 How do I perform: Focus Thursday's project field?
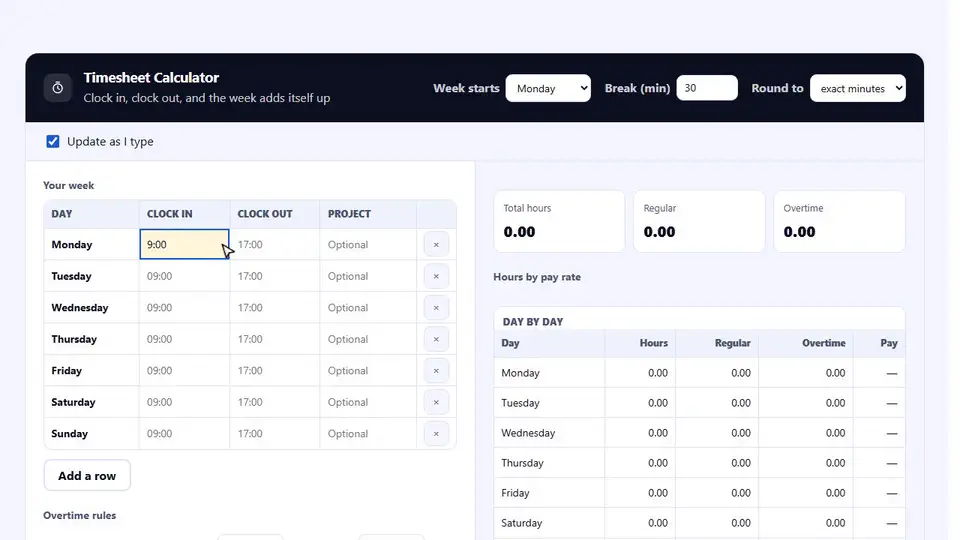[368, 339]
